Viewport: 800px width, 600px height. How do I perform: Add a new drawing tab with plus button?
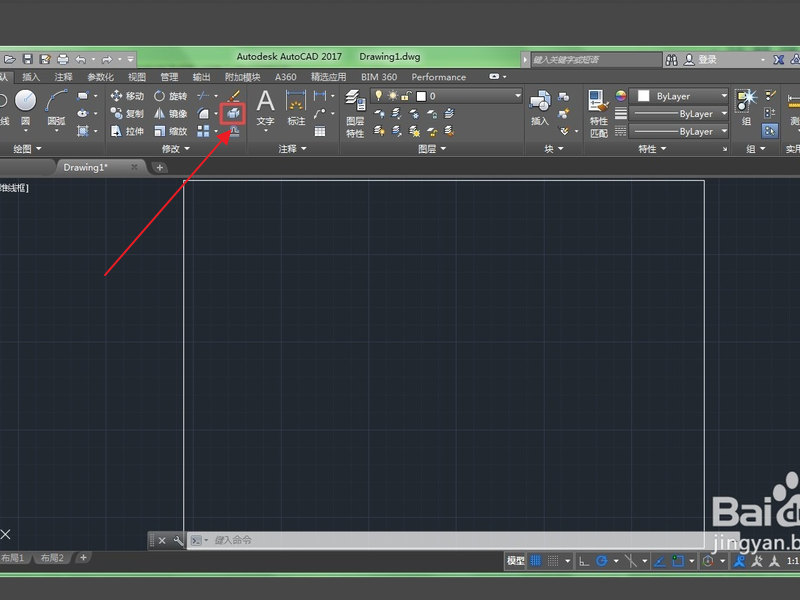click(160, 167)
